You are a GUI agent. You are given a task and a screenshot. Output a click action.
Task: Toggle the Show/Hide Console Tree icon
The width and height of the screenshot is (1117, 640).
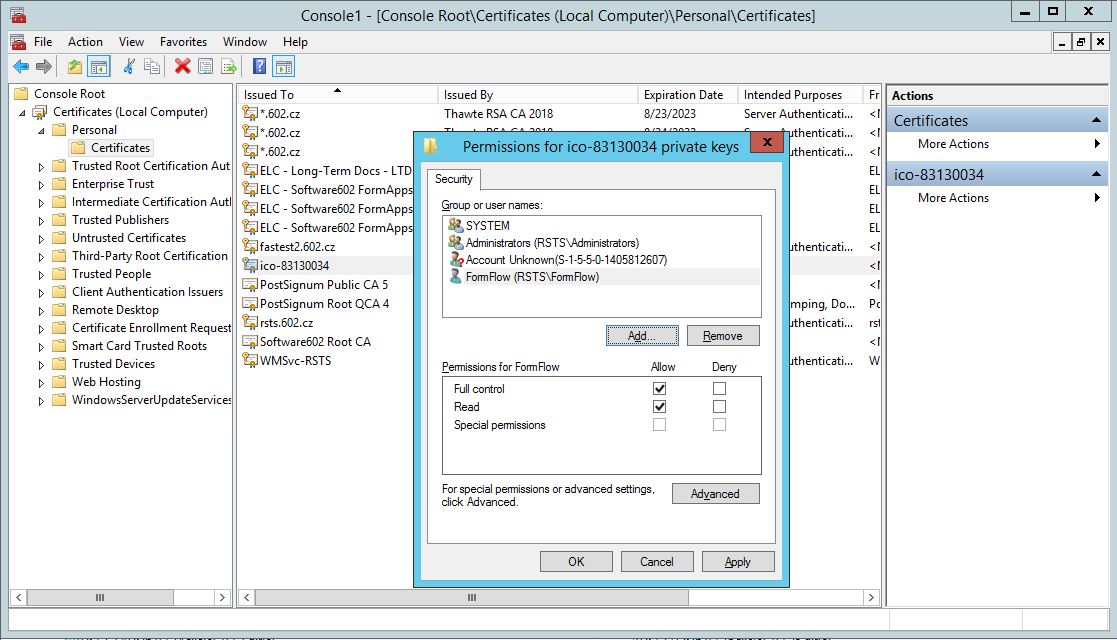click(x=98, y=67)
